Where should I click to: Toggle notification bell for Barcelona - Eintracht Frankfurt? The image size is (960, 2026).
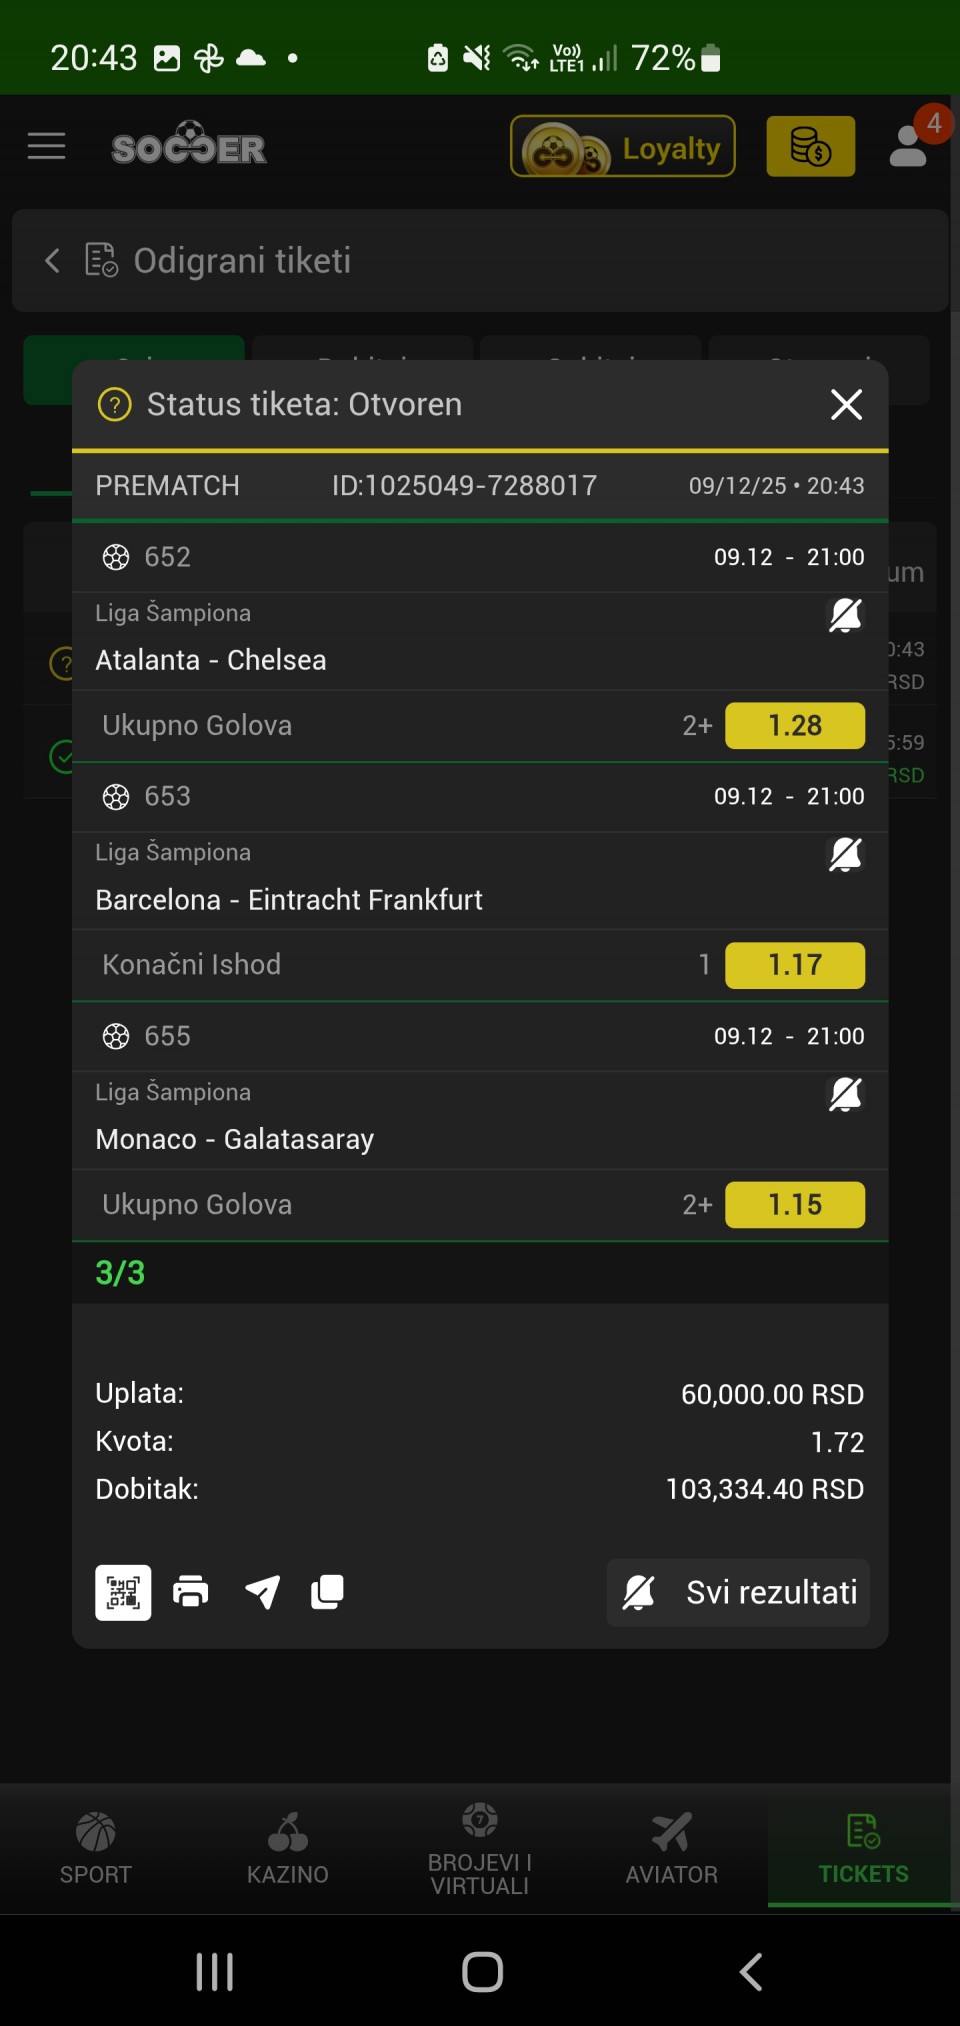(845, 855)
